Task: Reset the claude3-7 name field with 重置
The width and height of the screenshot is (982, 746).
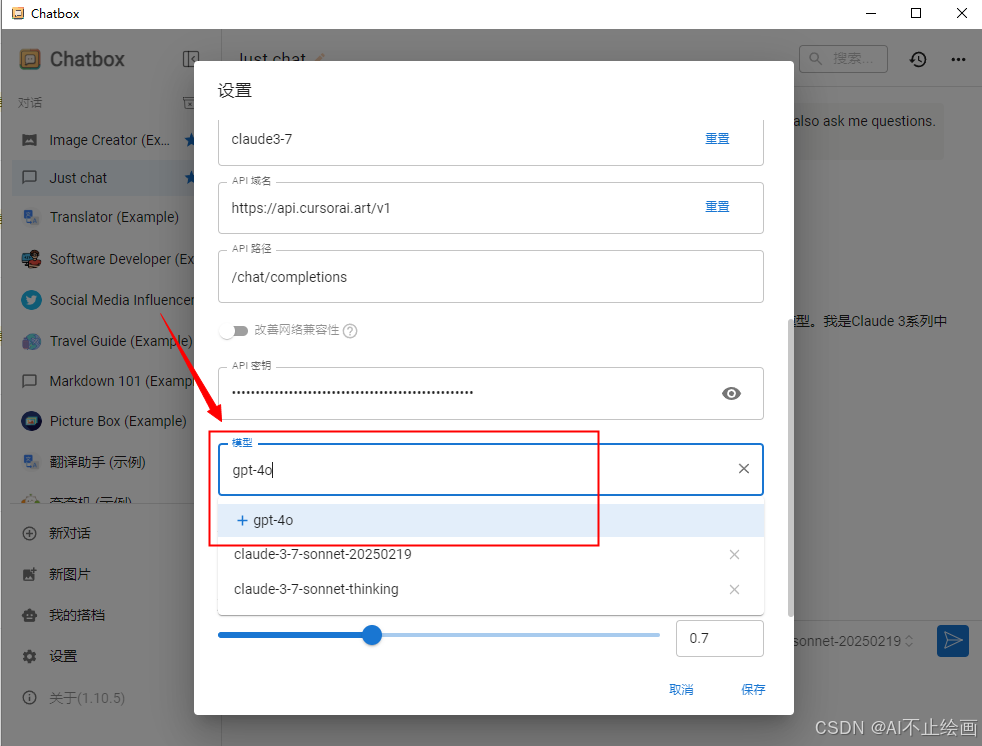Action: coord(717,138)
